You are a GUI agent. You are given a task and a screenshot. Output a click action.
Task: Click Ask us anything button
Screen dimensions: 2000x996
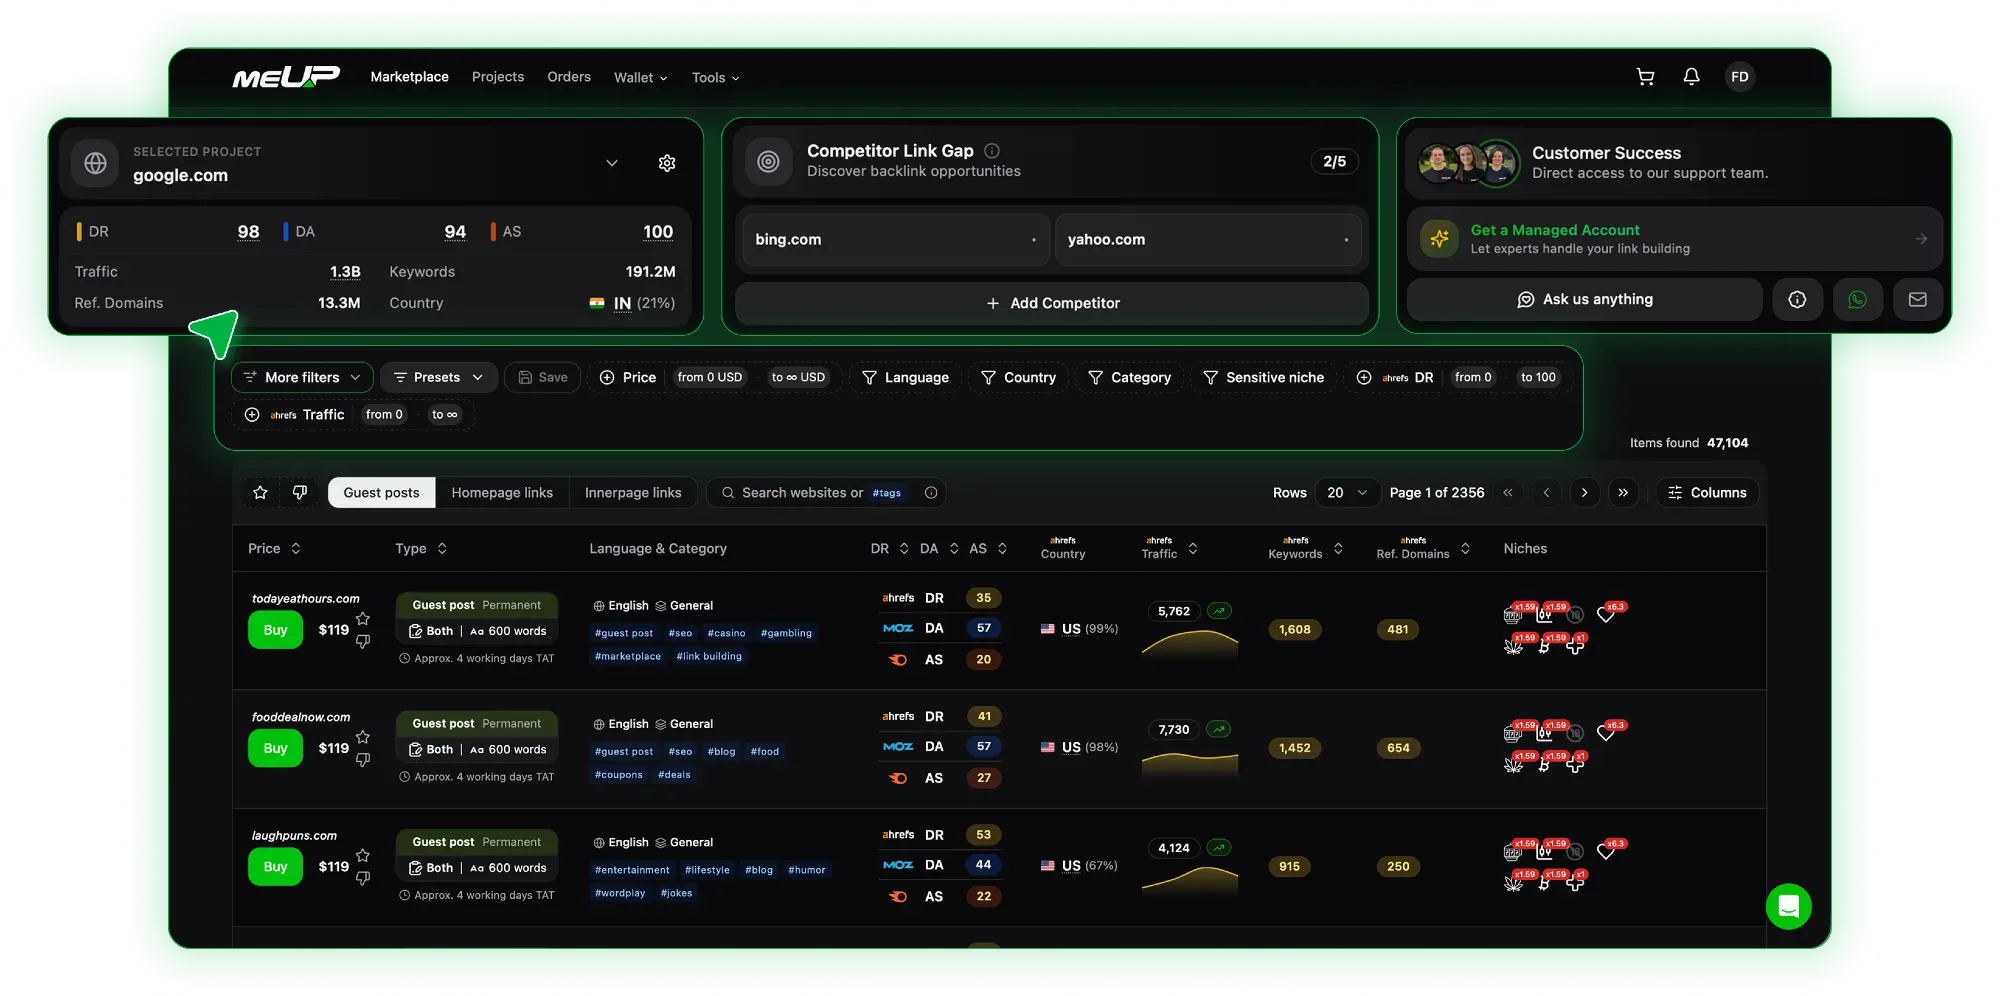click(x=1585, y=299)
